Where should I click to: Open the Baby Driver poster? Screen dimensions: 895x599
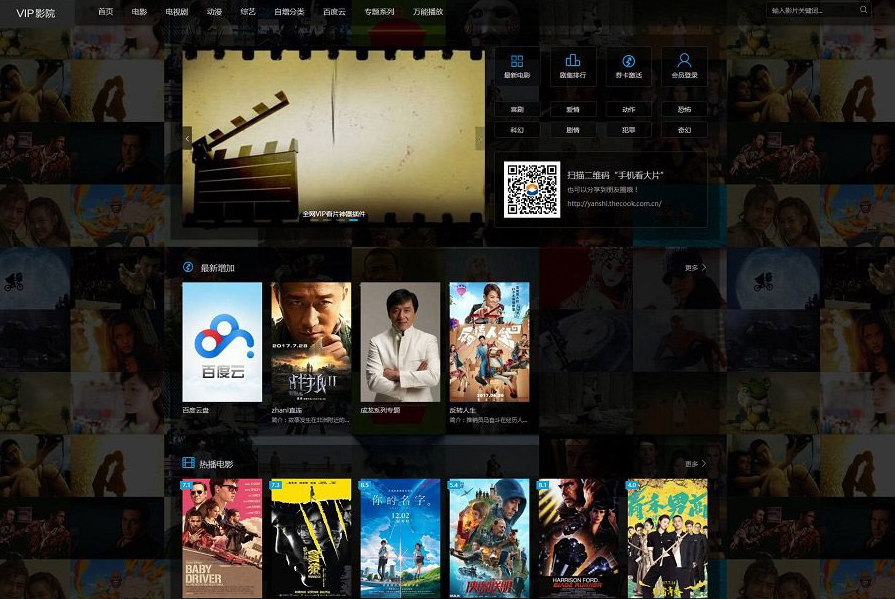pos(222,538)
